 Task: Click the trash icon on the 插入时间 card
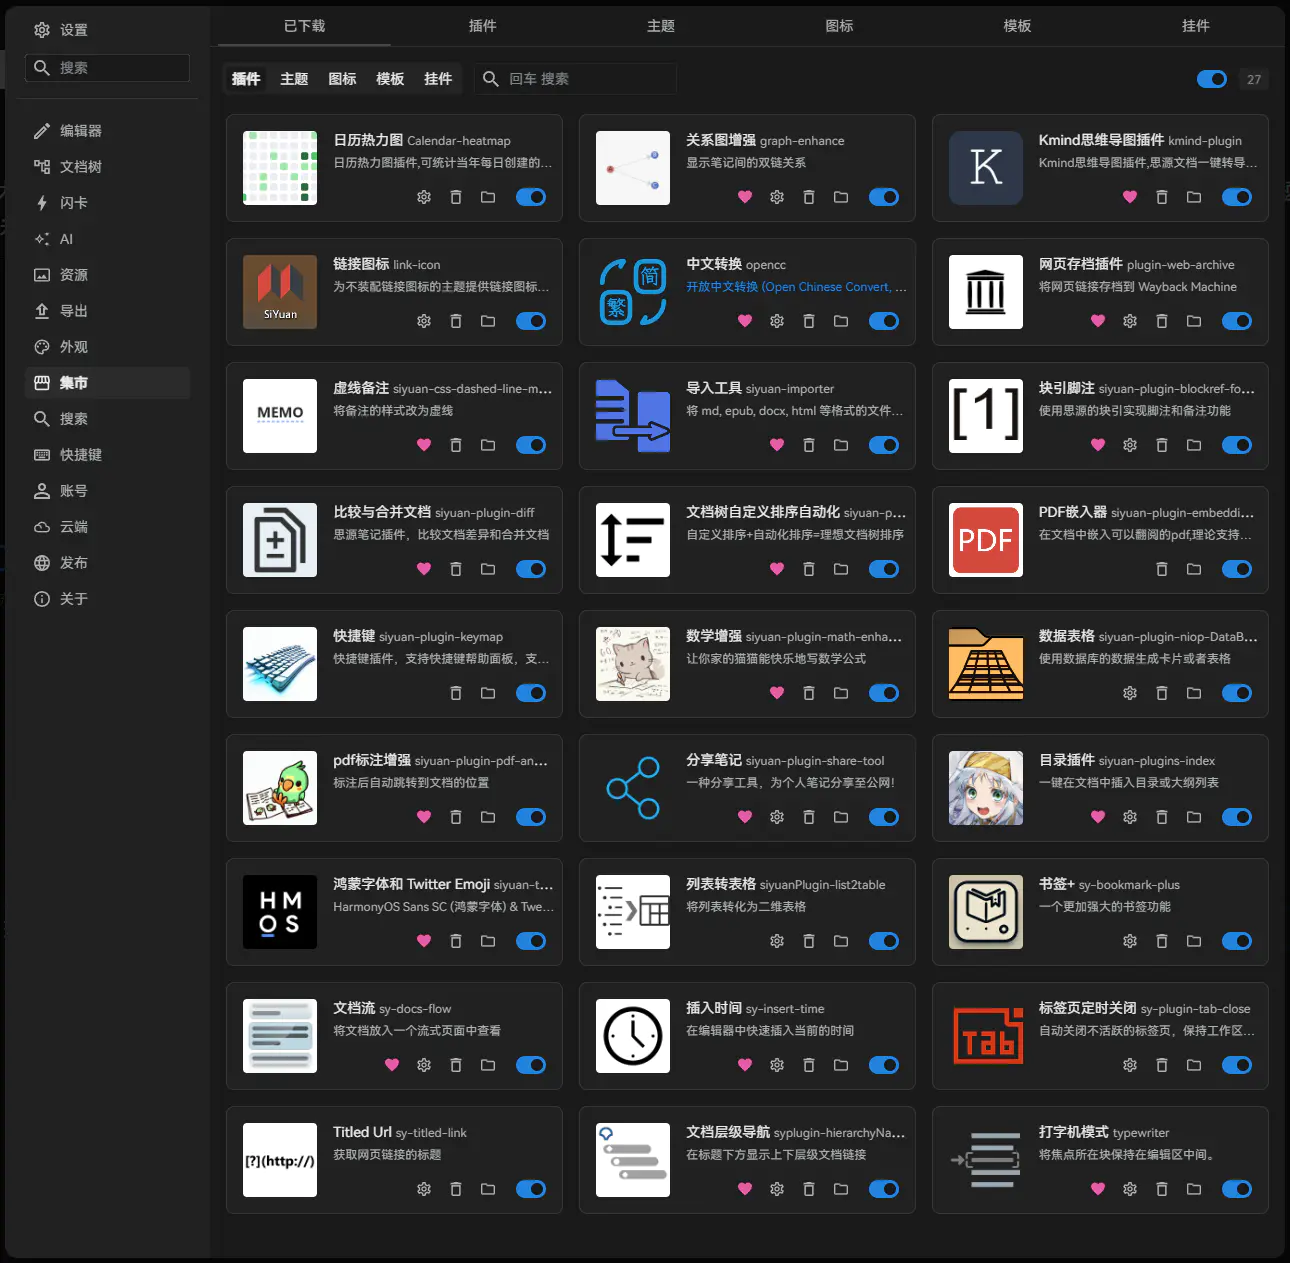coord(809,1065)
